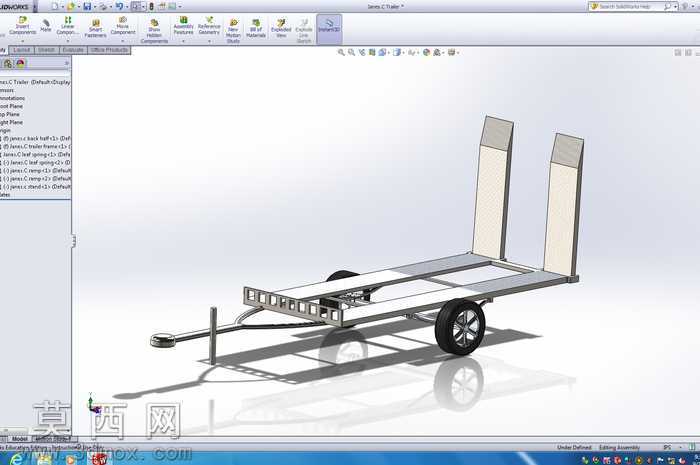The image size is (700, 465).
Task: Open View Orientation icon in view toolbar
Action: coord(382,53)
